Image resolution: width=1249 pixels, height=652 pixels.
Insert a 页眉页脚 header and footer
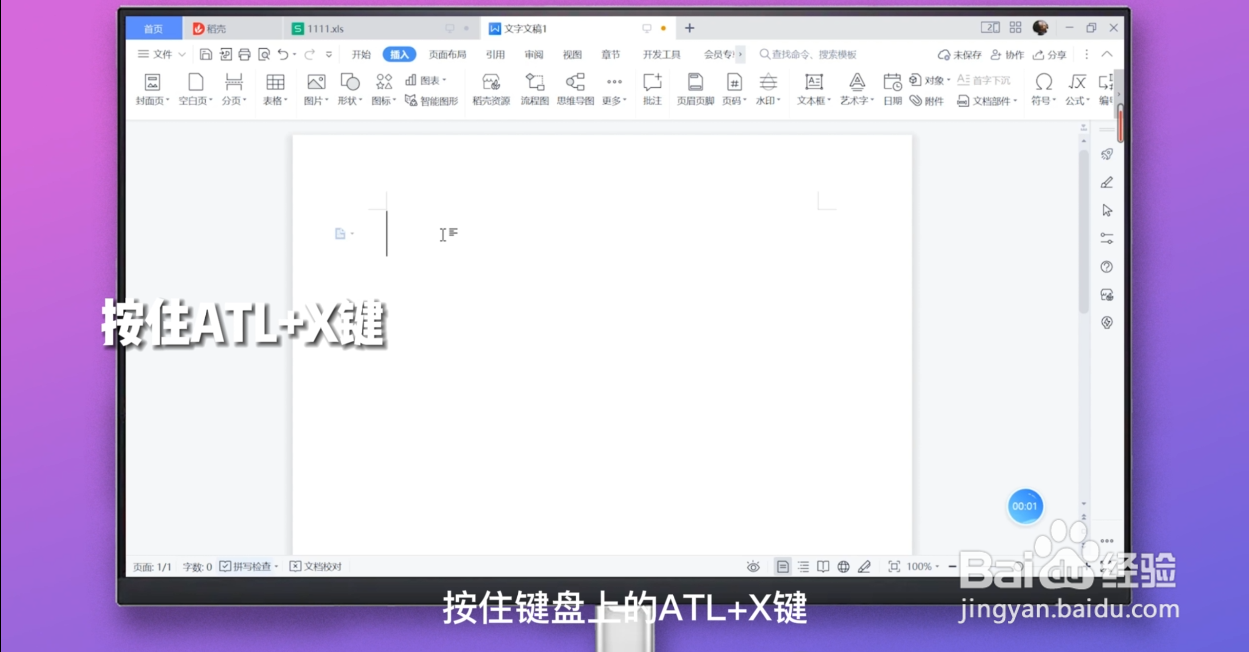696,88
